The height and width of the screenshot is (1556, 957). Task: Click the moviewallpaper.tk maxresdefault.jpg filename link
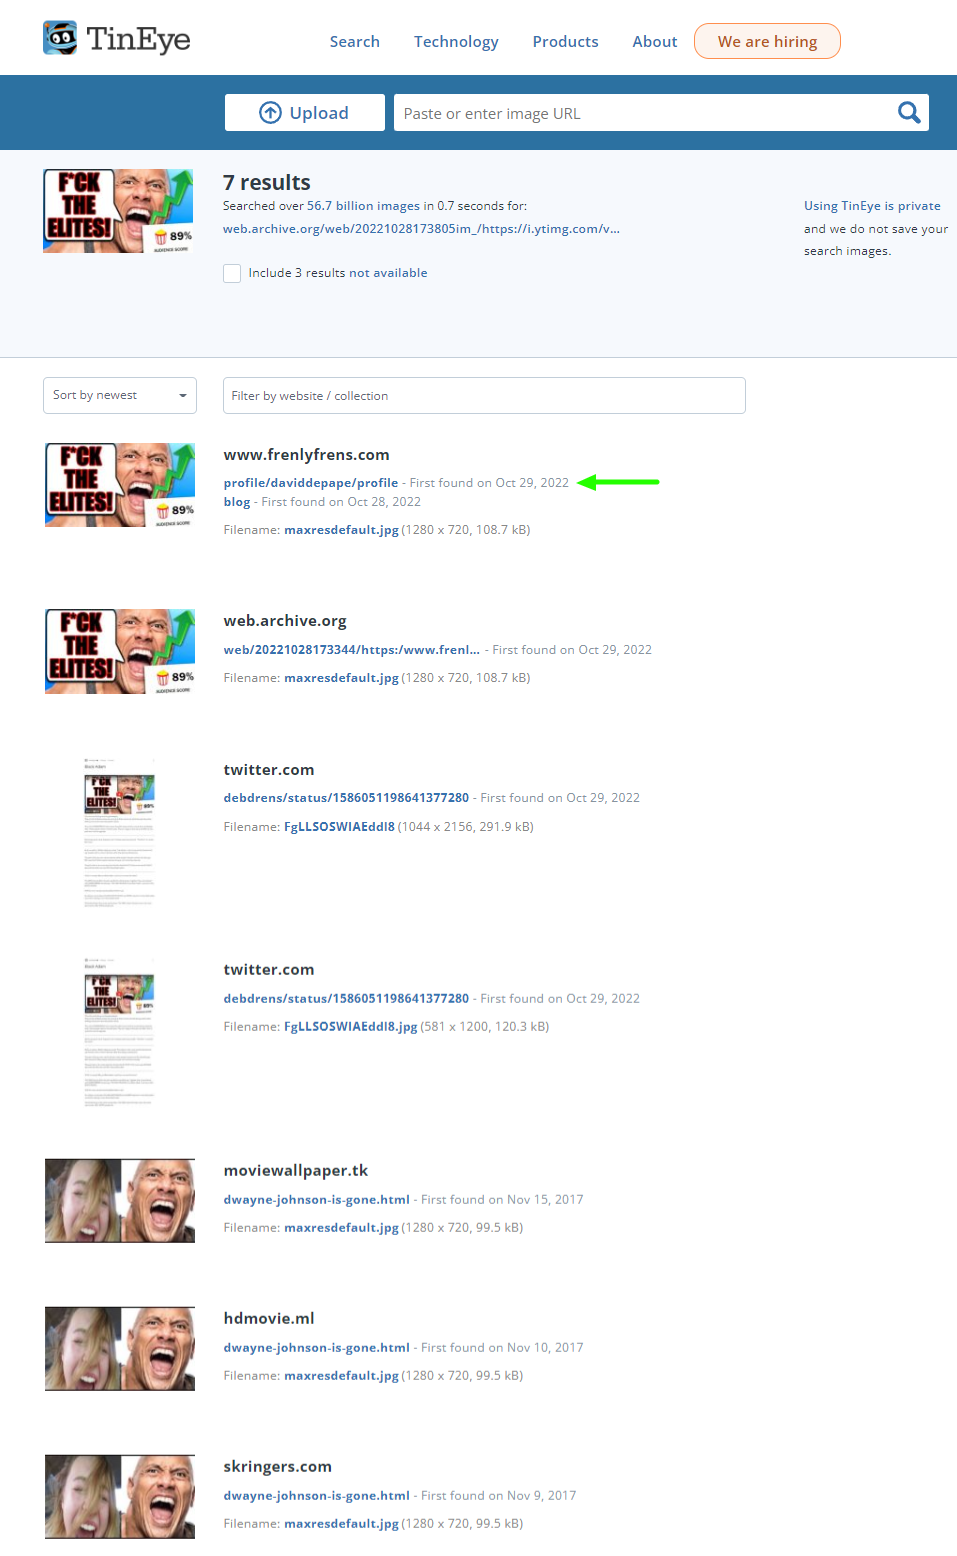341,1228
